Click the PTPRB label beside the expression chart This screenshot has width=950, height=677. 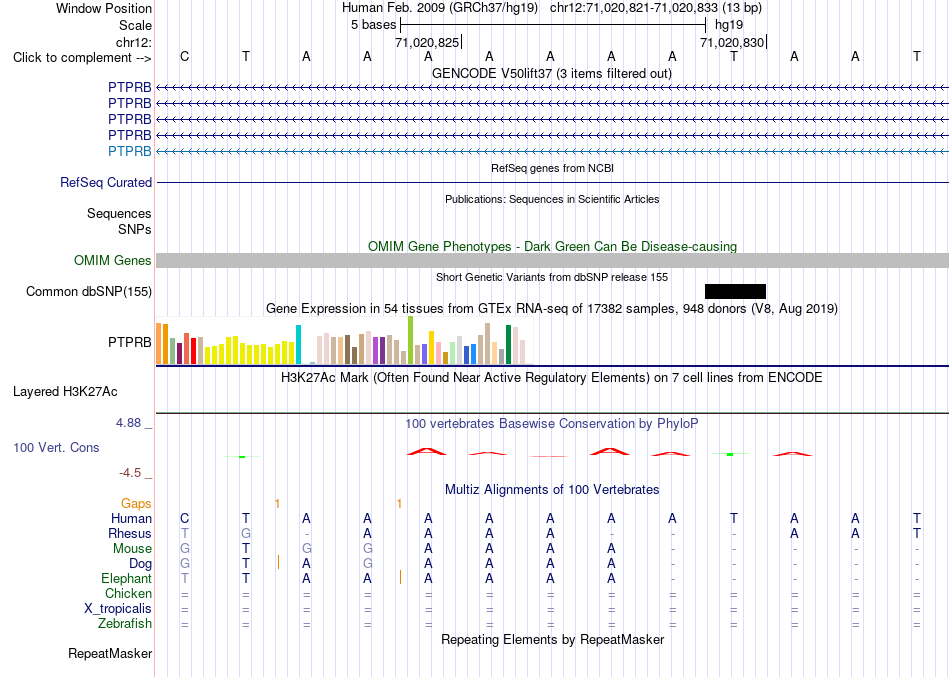point(130,342)
